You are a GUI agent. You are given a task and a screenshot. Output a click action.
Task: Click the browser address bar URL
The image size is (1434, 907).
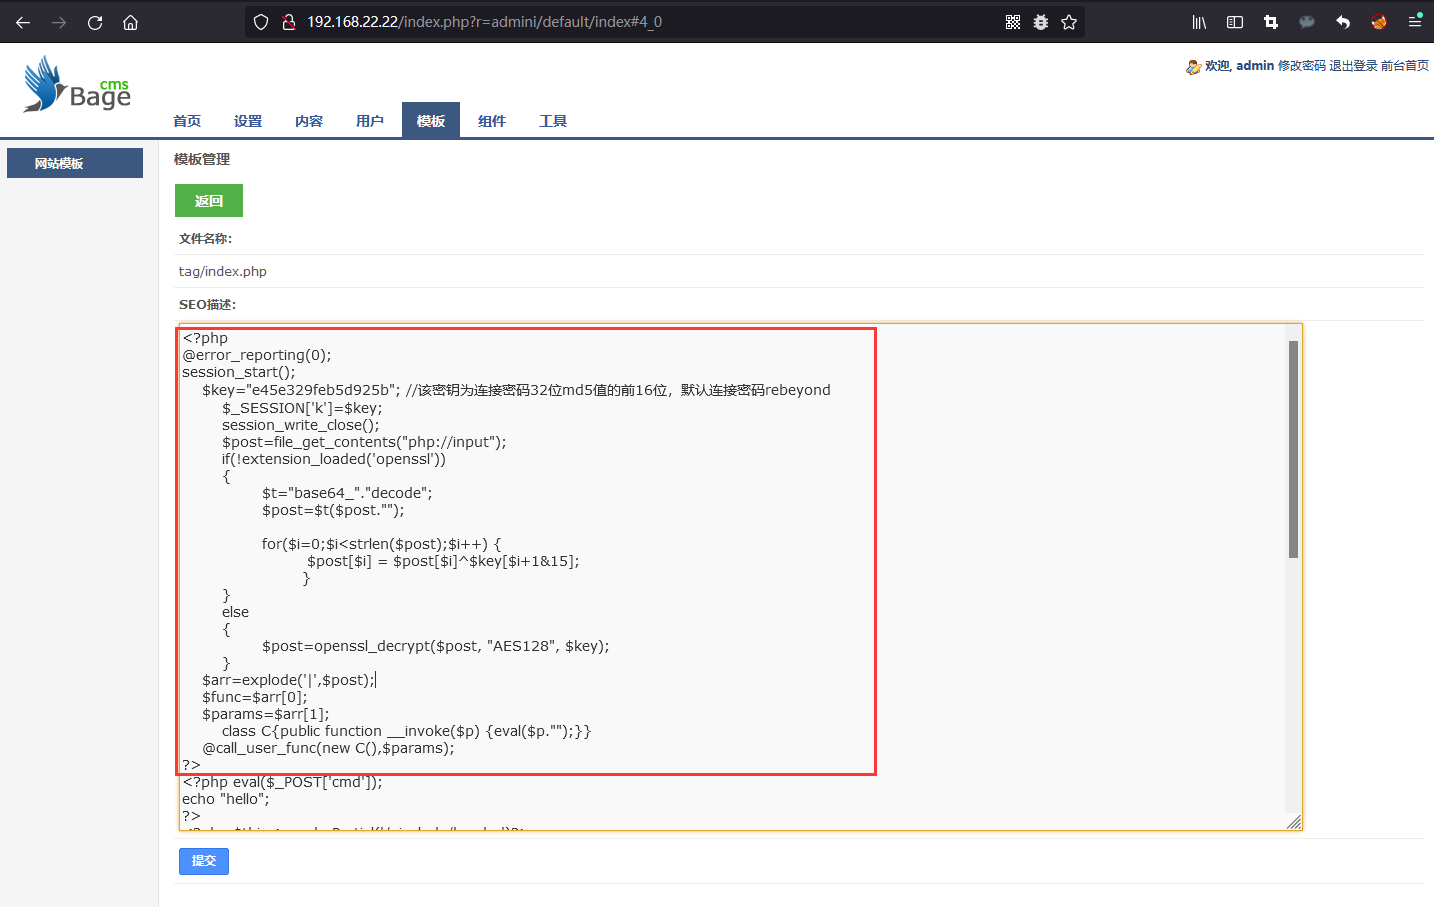[x=484, y=22]
